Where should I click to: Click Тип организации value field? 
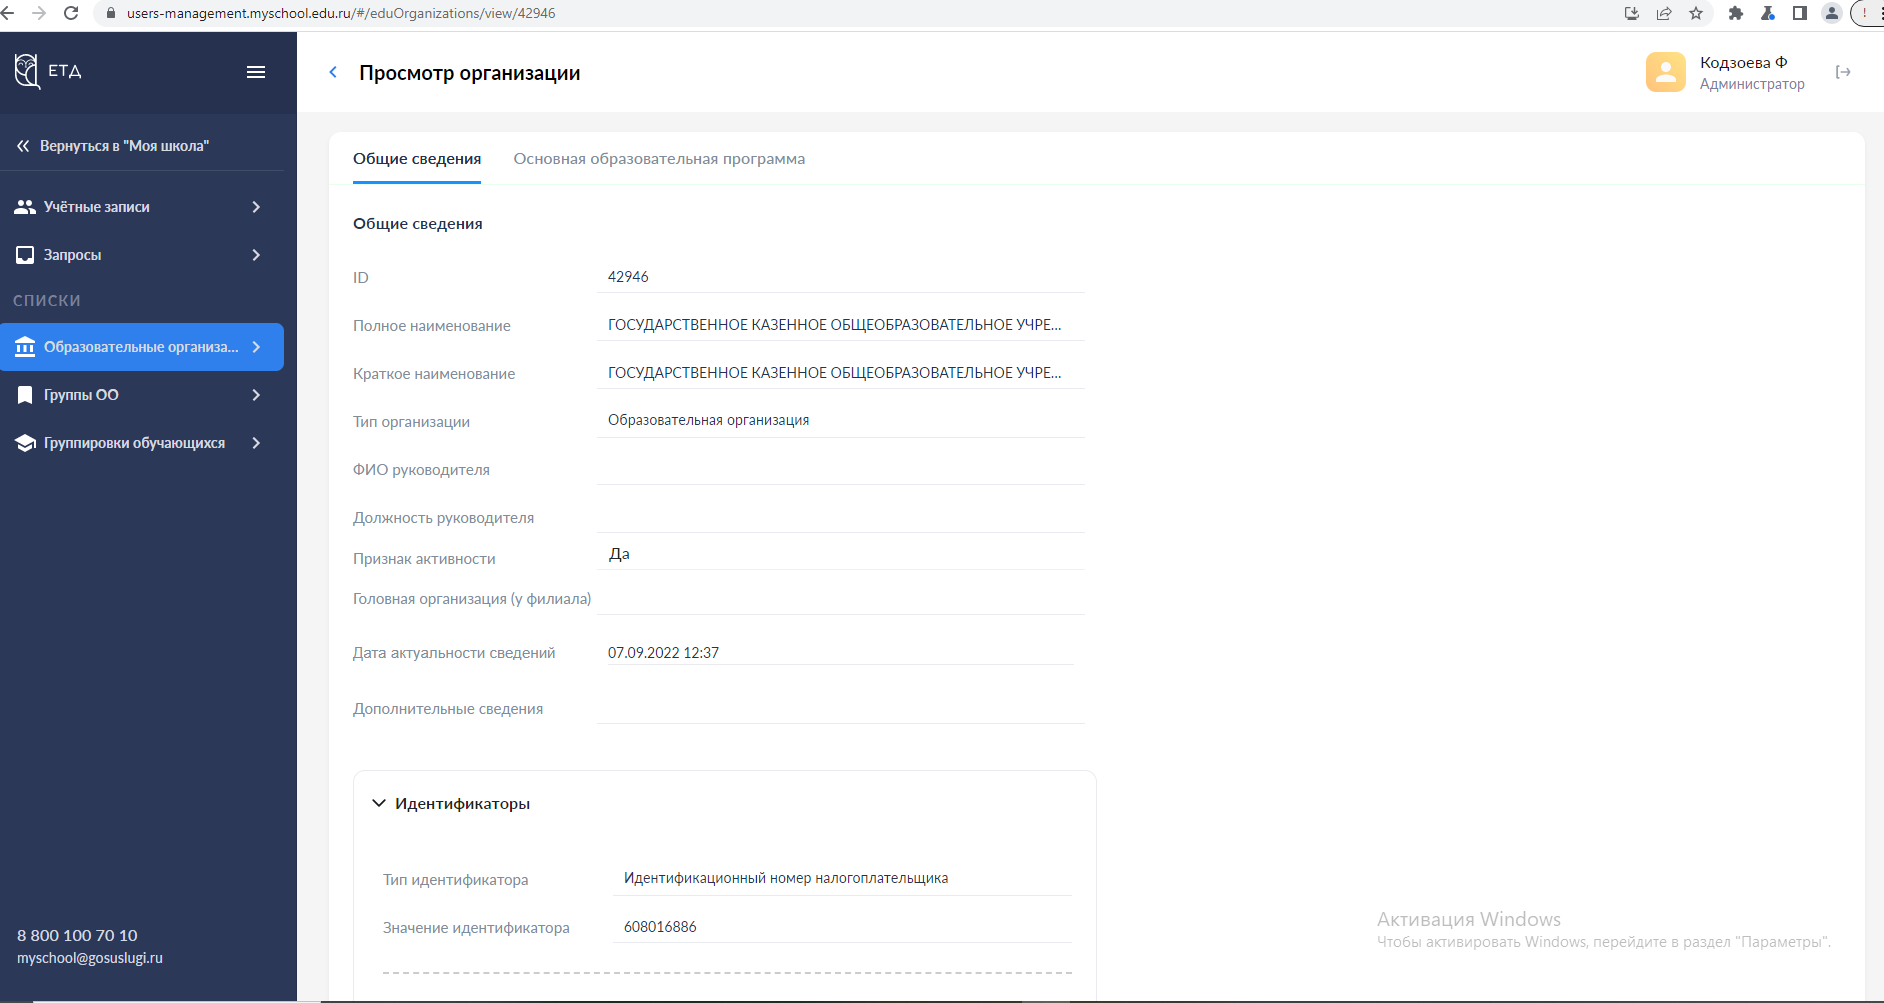841,421
